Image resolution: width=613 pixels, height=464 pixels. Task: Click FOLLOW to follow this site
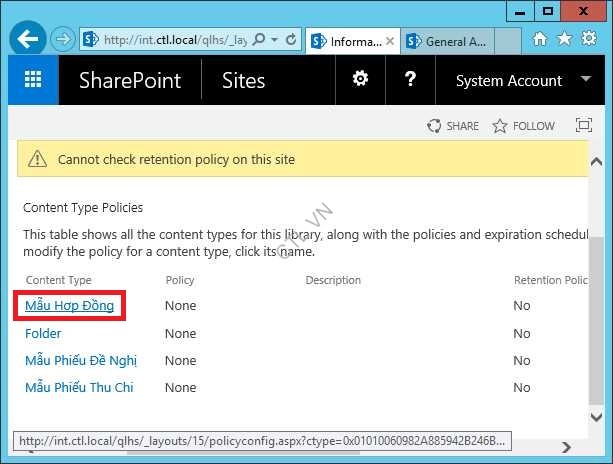coord(523,126)
